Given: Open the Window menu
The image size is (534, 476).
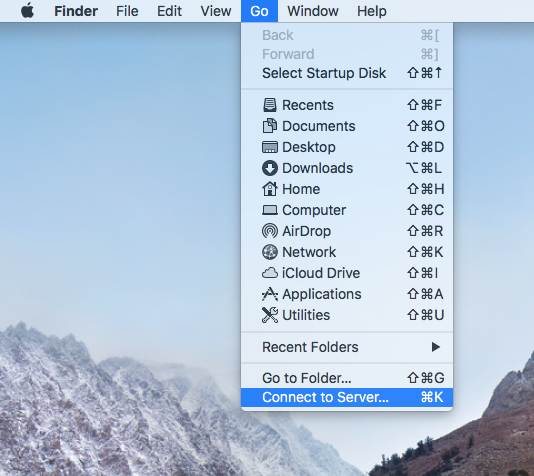Looking at the screenshot, I should [313, 11].
